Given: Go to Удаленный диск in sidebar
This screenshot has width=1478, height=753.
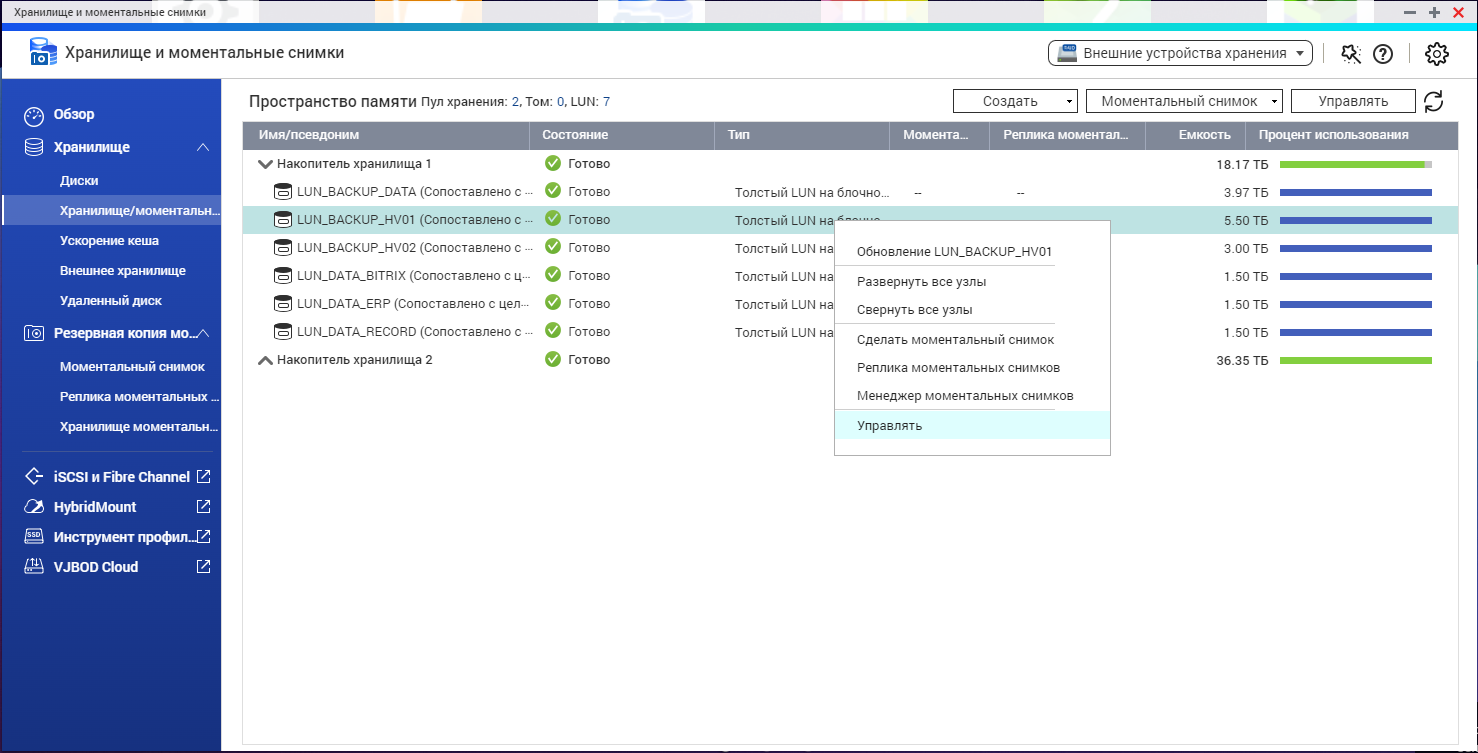Looking at the screenshot, I should coord(110,301).
